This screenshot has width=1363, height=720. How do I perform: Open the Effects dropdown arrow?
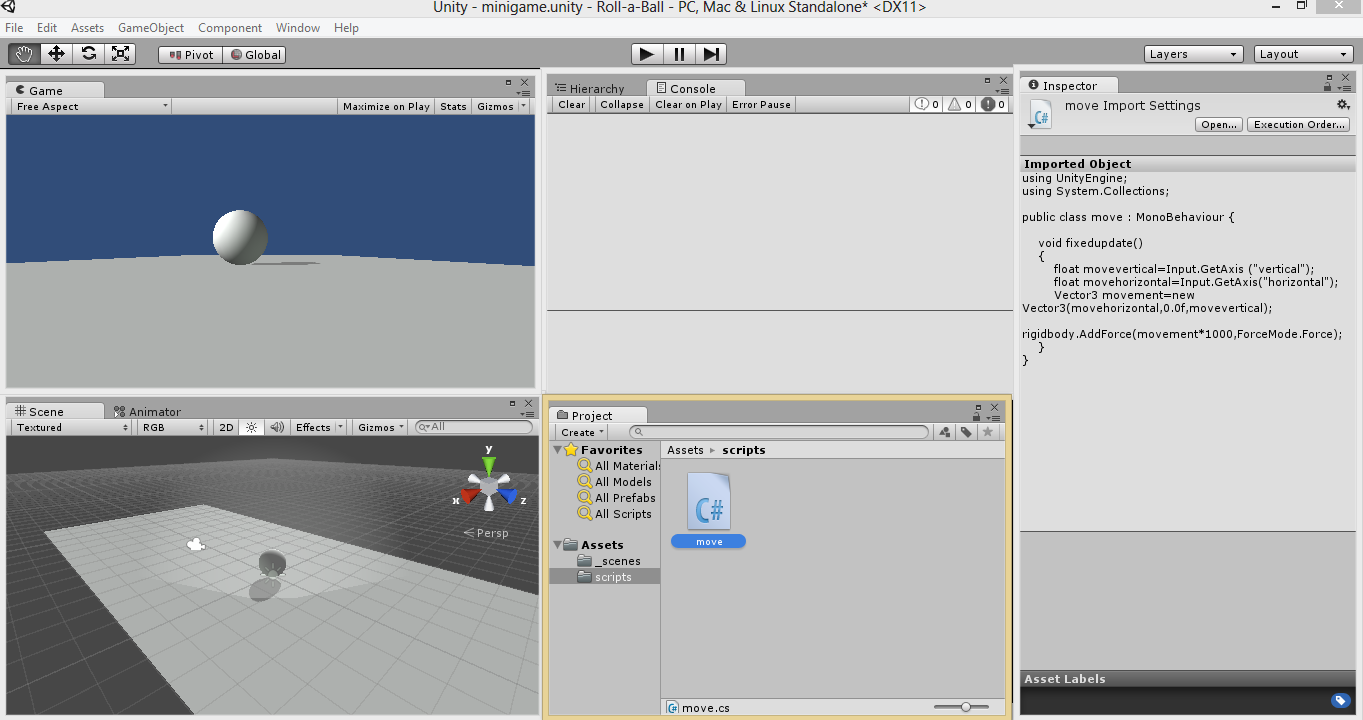340,427
